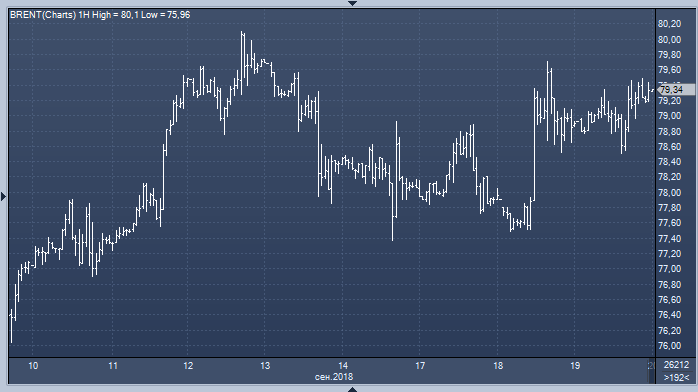698x392 pixels.
Task: Expand the left panel via right-pointing triangle
Action: click(4, 196)
